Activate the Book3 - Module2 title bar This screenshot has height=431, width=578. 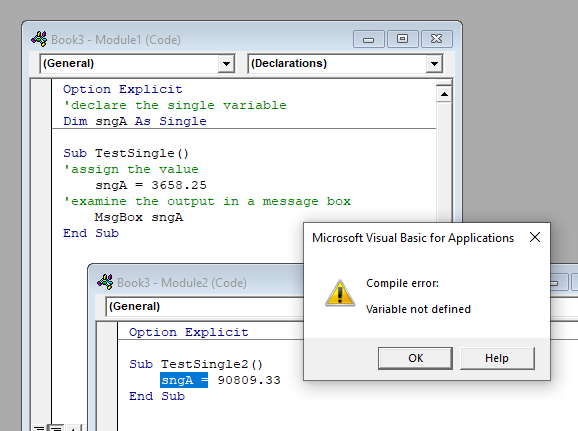199,282
